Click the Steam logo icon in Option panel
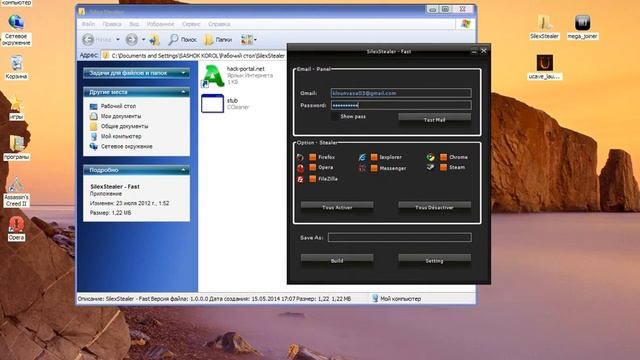 click(431, 167)
